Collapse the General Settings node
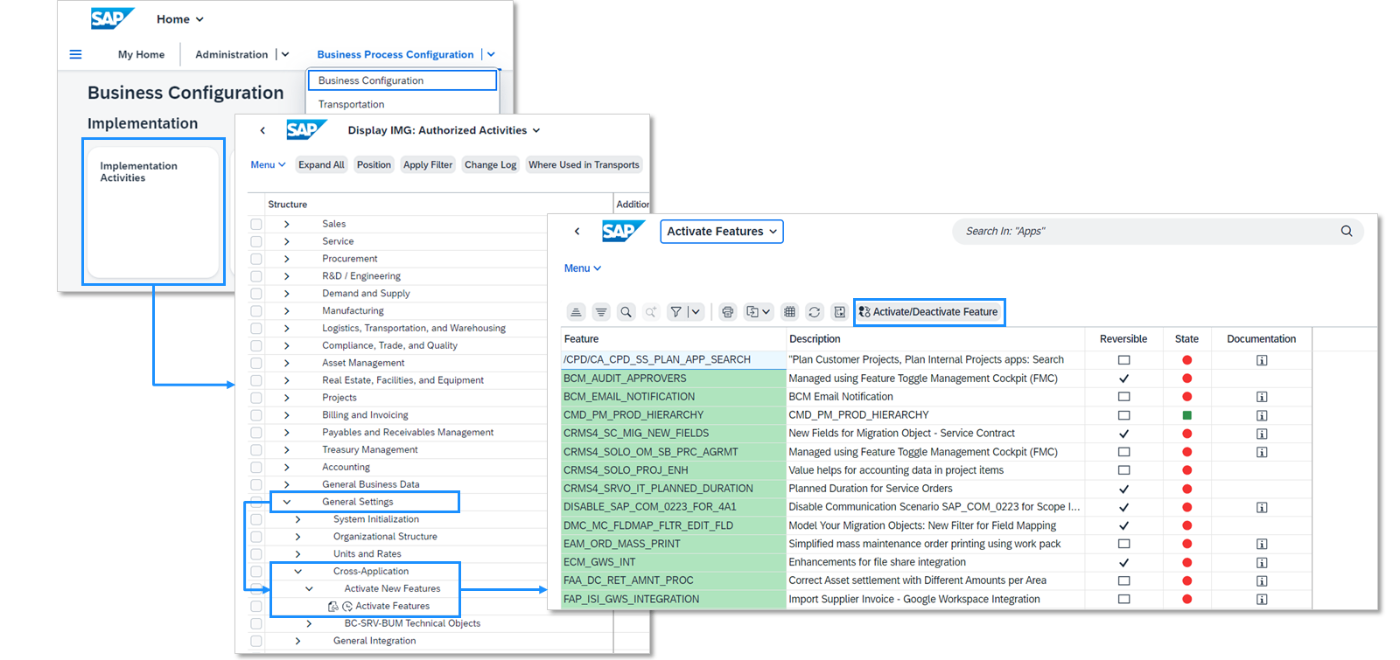 point(287,502)
